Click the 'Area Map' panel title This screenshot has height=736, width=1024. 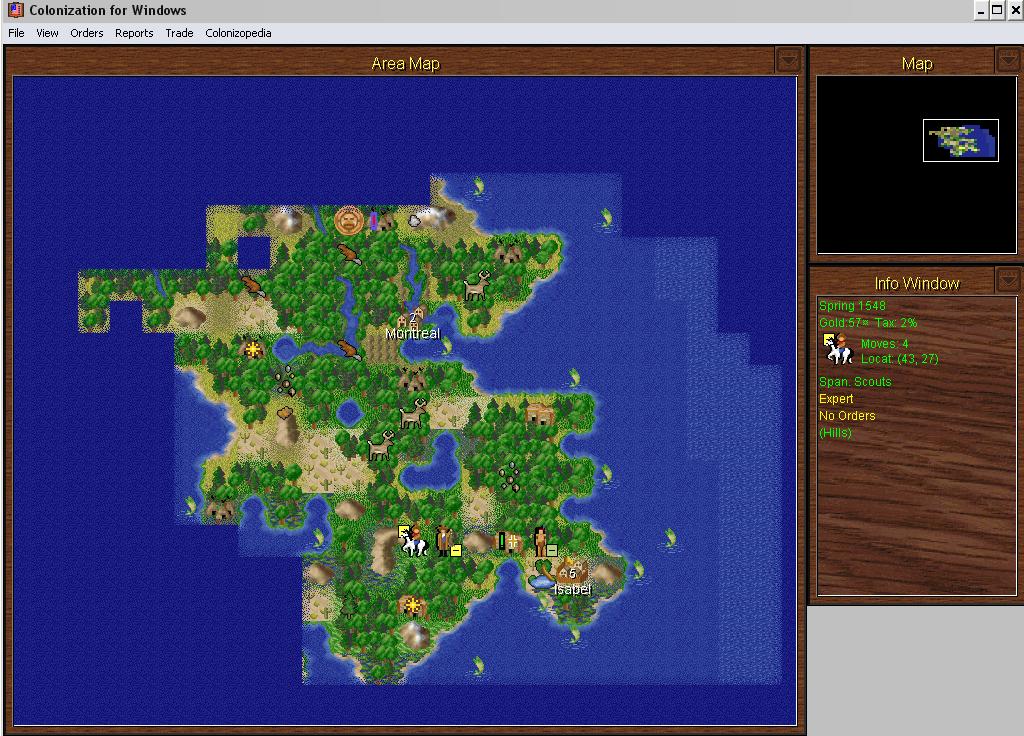tap(406, 63)
